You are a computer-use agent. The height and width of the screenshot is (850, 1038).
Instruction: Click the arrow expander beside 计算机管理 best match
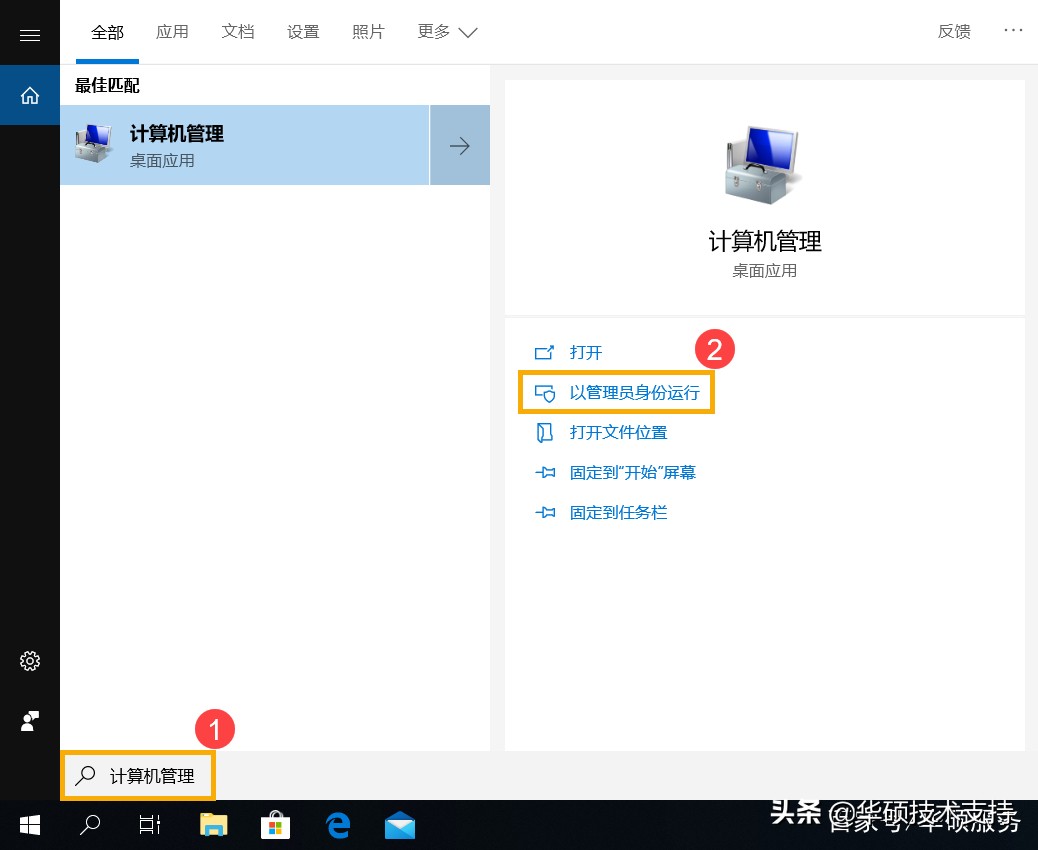[x=459, y=145]
